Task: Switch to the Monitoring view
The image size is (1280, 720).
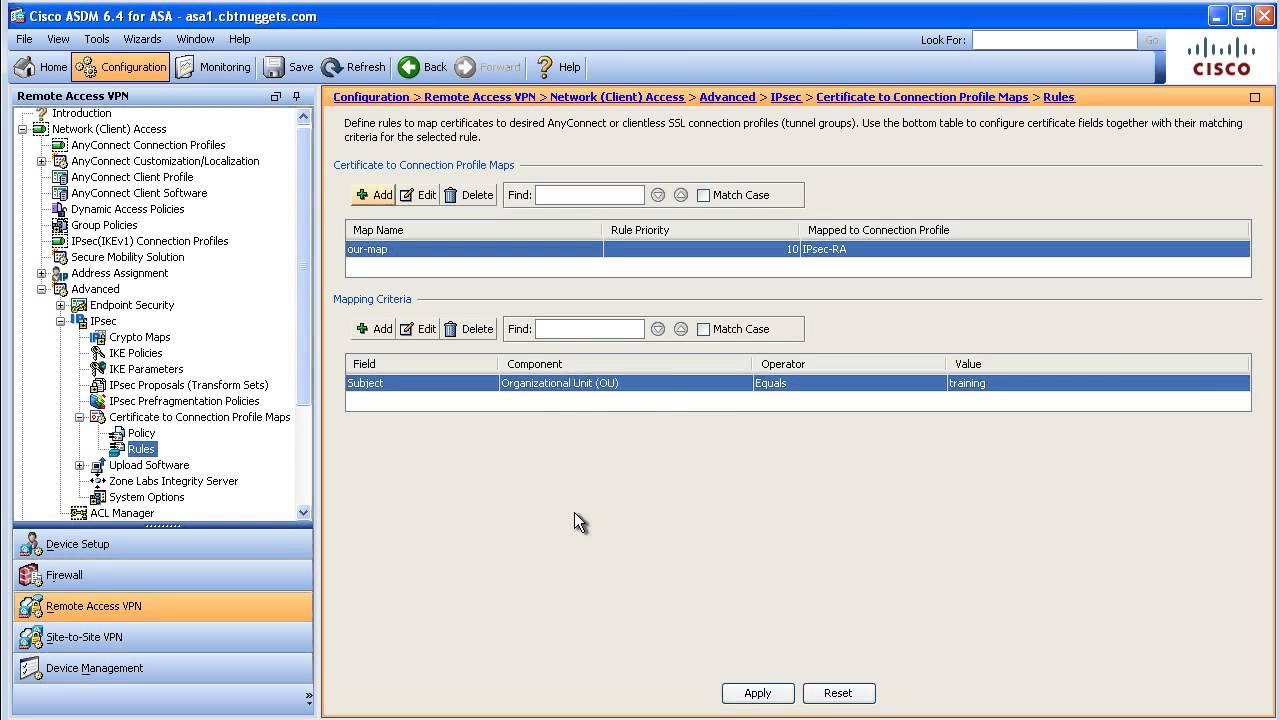Action: (x=213, y=67)
